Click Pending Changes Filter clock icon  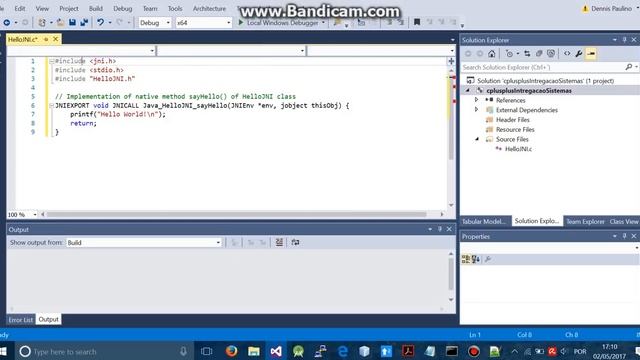tap(509, 53)
